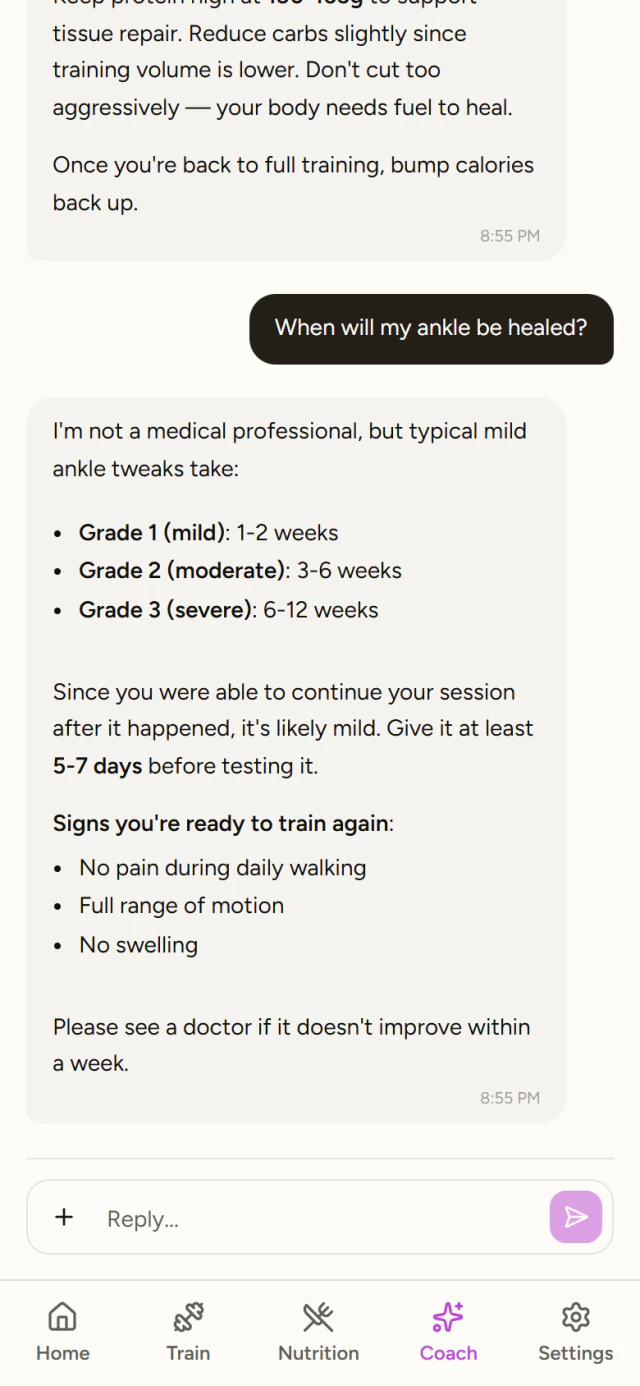Open the Train dumbbell icon
This screenshot has height=1386, width=640.
tap(188, 1317)
